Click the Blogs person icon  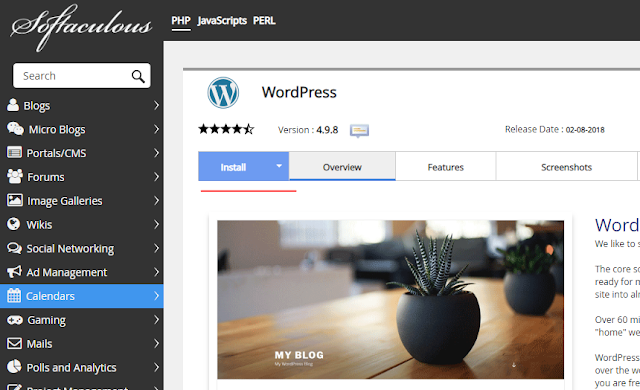click(x=13, y=105)
